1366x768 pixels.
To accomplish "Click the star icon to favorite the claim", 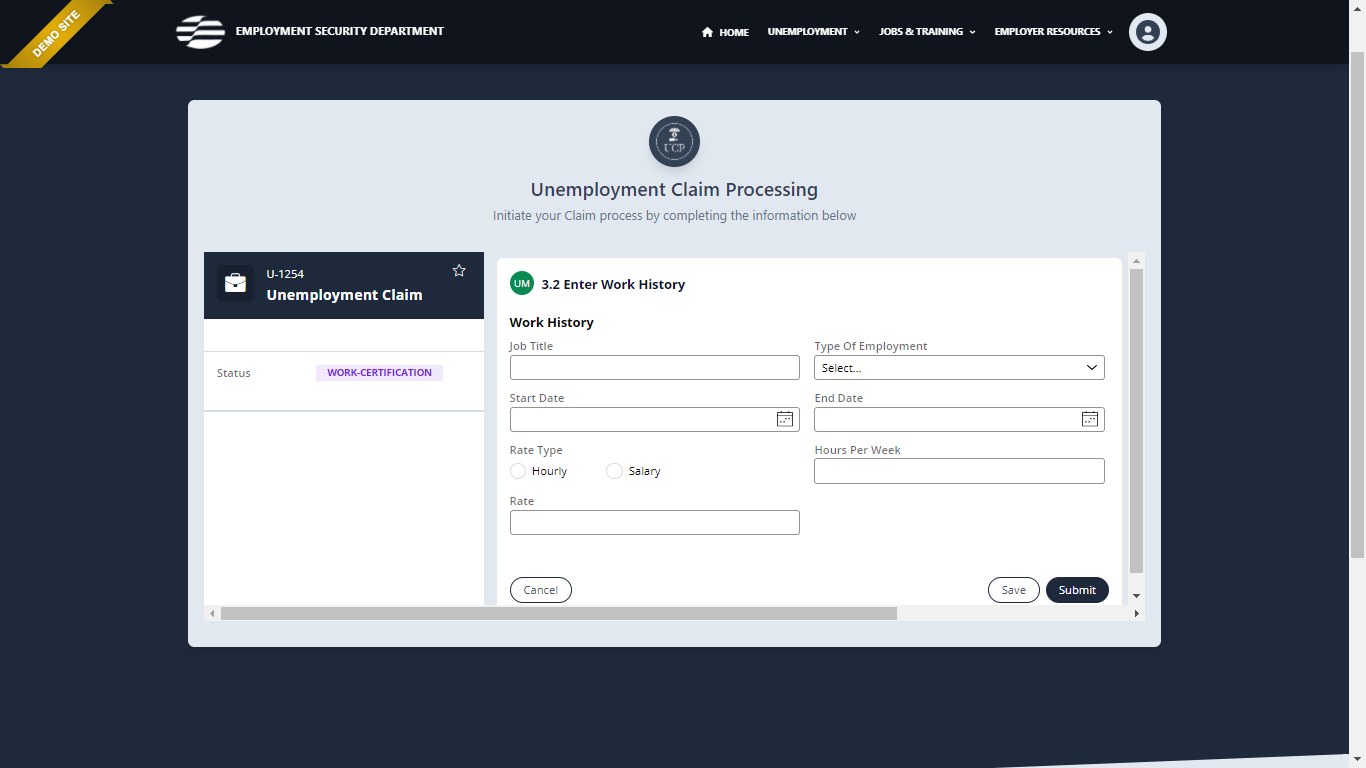I will 459,270.
